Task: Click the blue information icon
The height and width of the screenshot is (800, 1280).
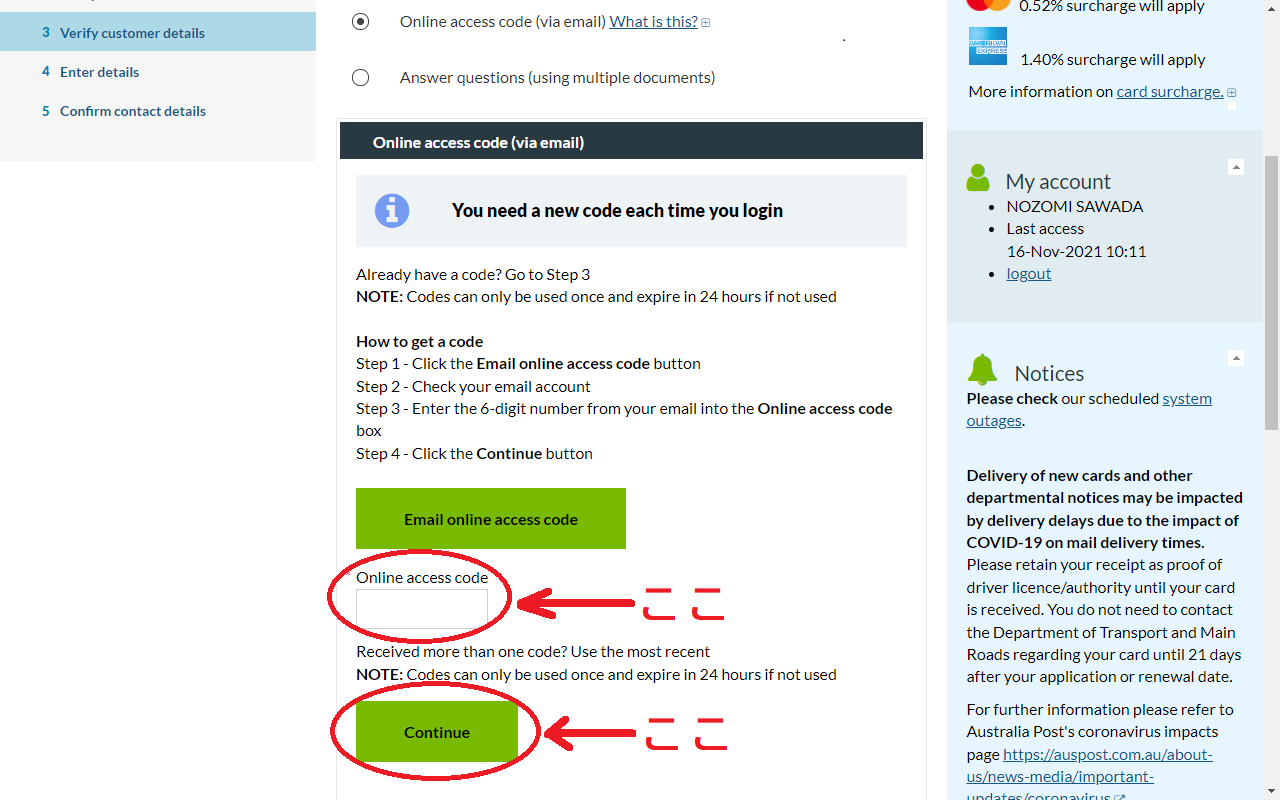Action: 392,211
